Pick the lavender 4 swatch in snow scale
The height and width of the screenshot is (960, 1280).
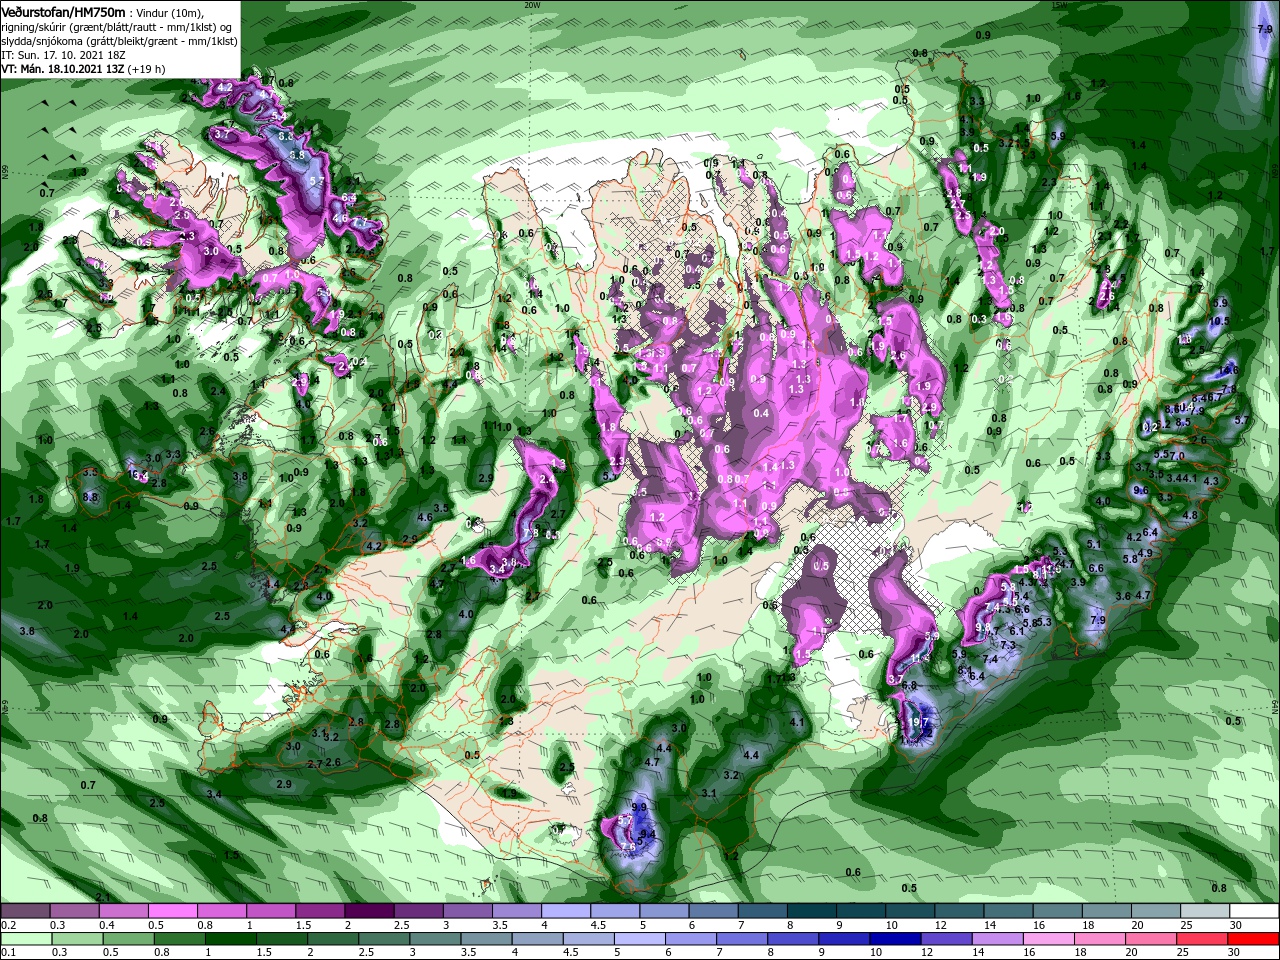click(566, 911)
